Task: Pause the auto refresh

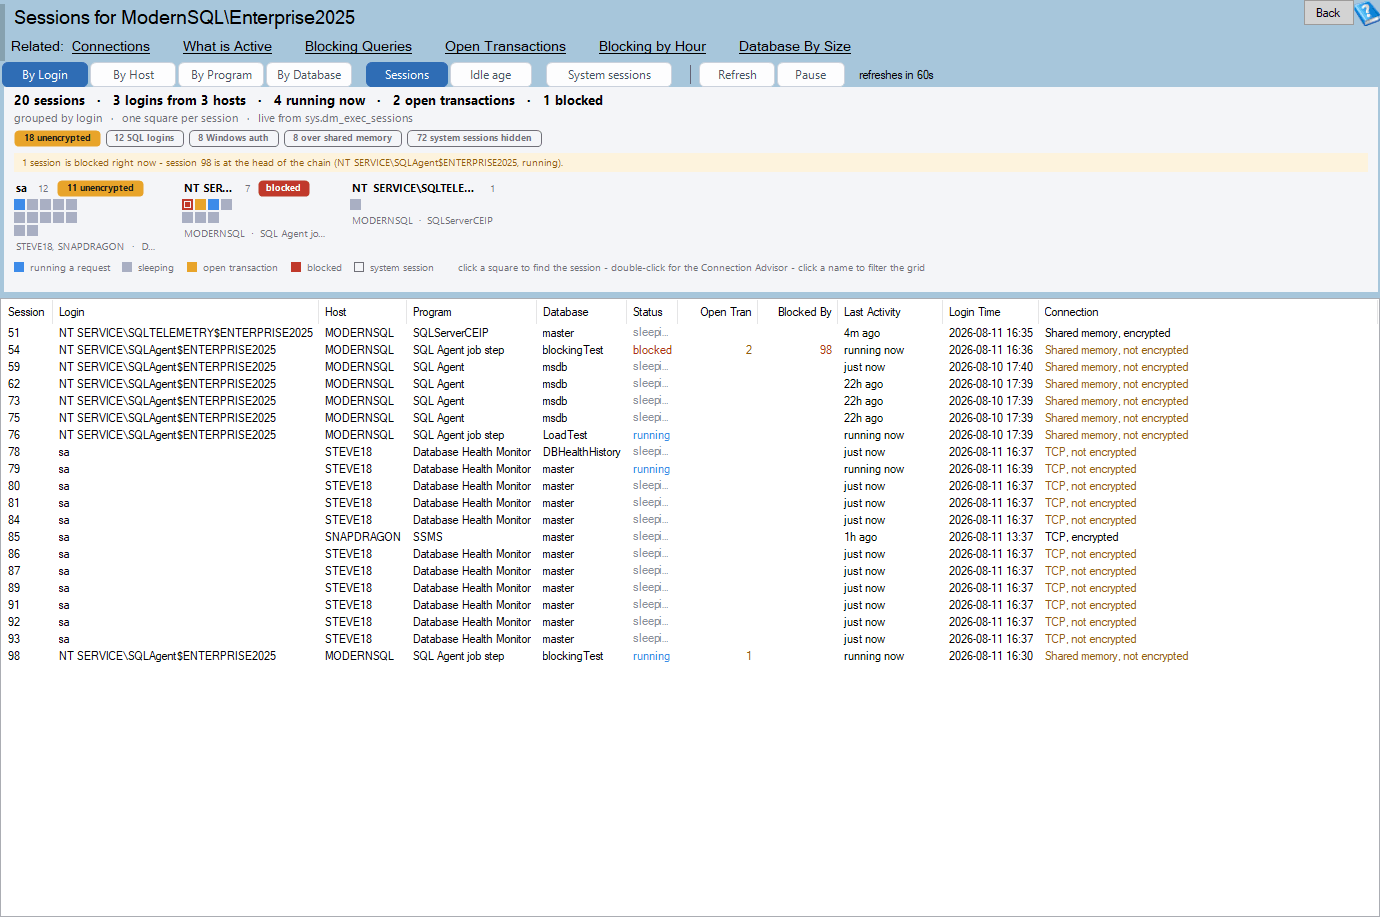Action: [810, 75]
